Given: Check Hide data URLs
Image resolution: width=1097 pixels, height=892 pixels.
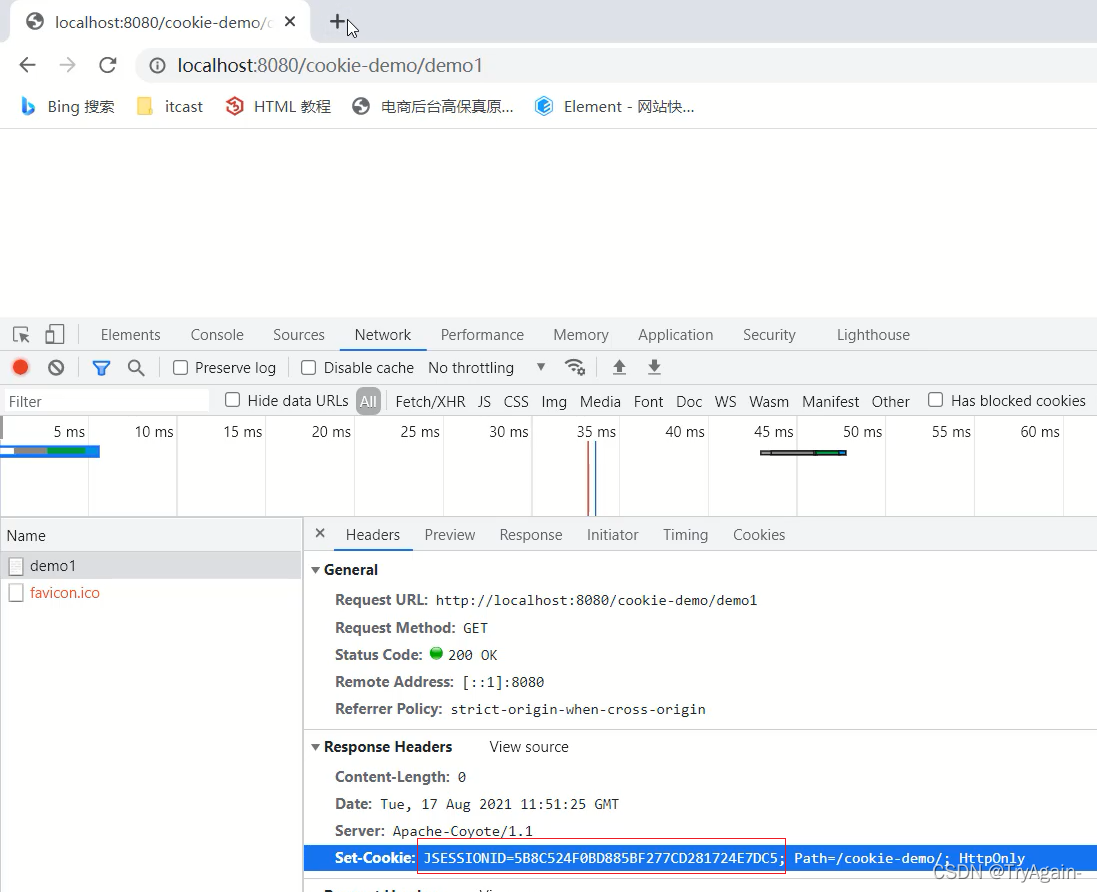Looking at the screenshot, I should click(x=232, y=399).
